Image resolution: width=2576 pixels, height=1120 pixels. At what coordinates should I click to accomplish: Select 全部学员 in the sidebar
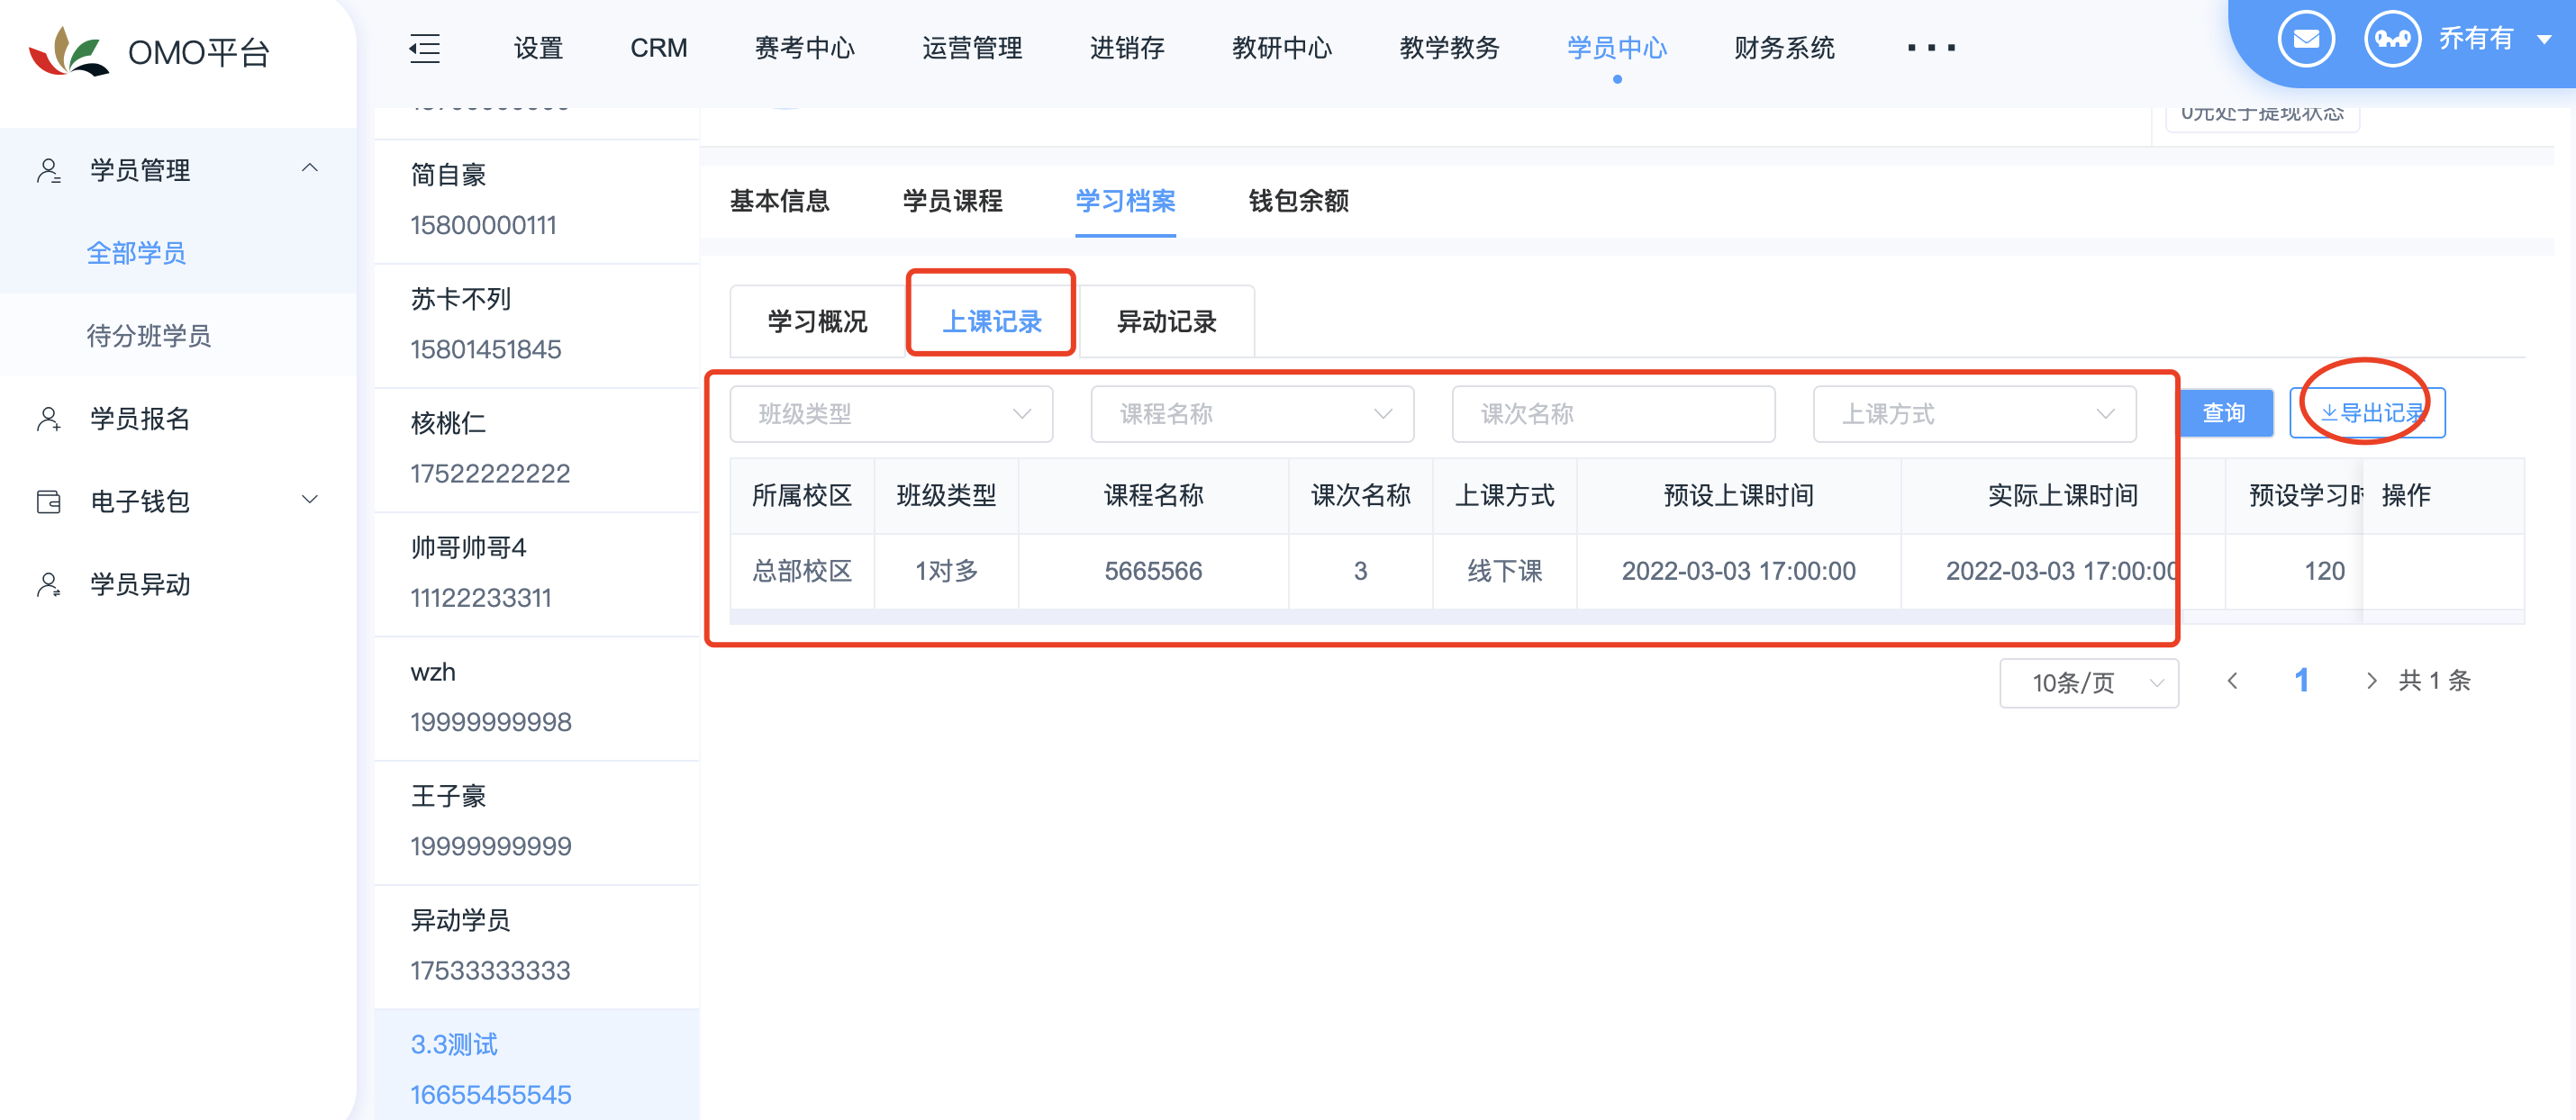coord(136,254)
